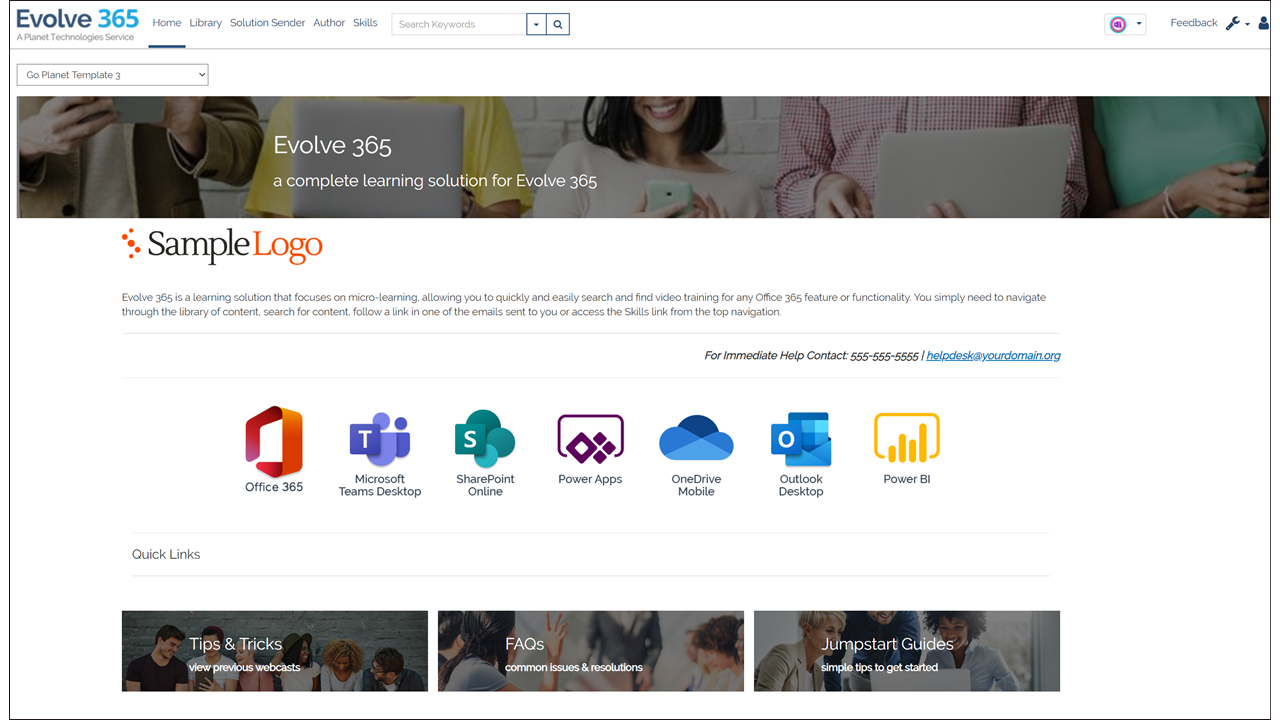Click the Office 365 label text
Screen dimensions: 1280x720
pos(274,487)
